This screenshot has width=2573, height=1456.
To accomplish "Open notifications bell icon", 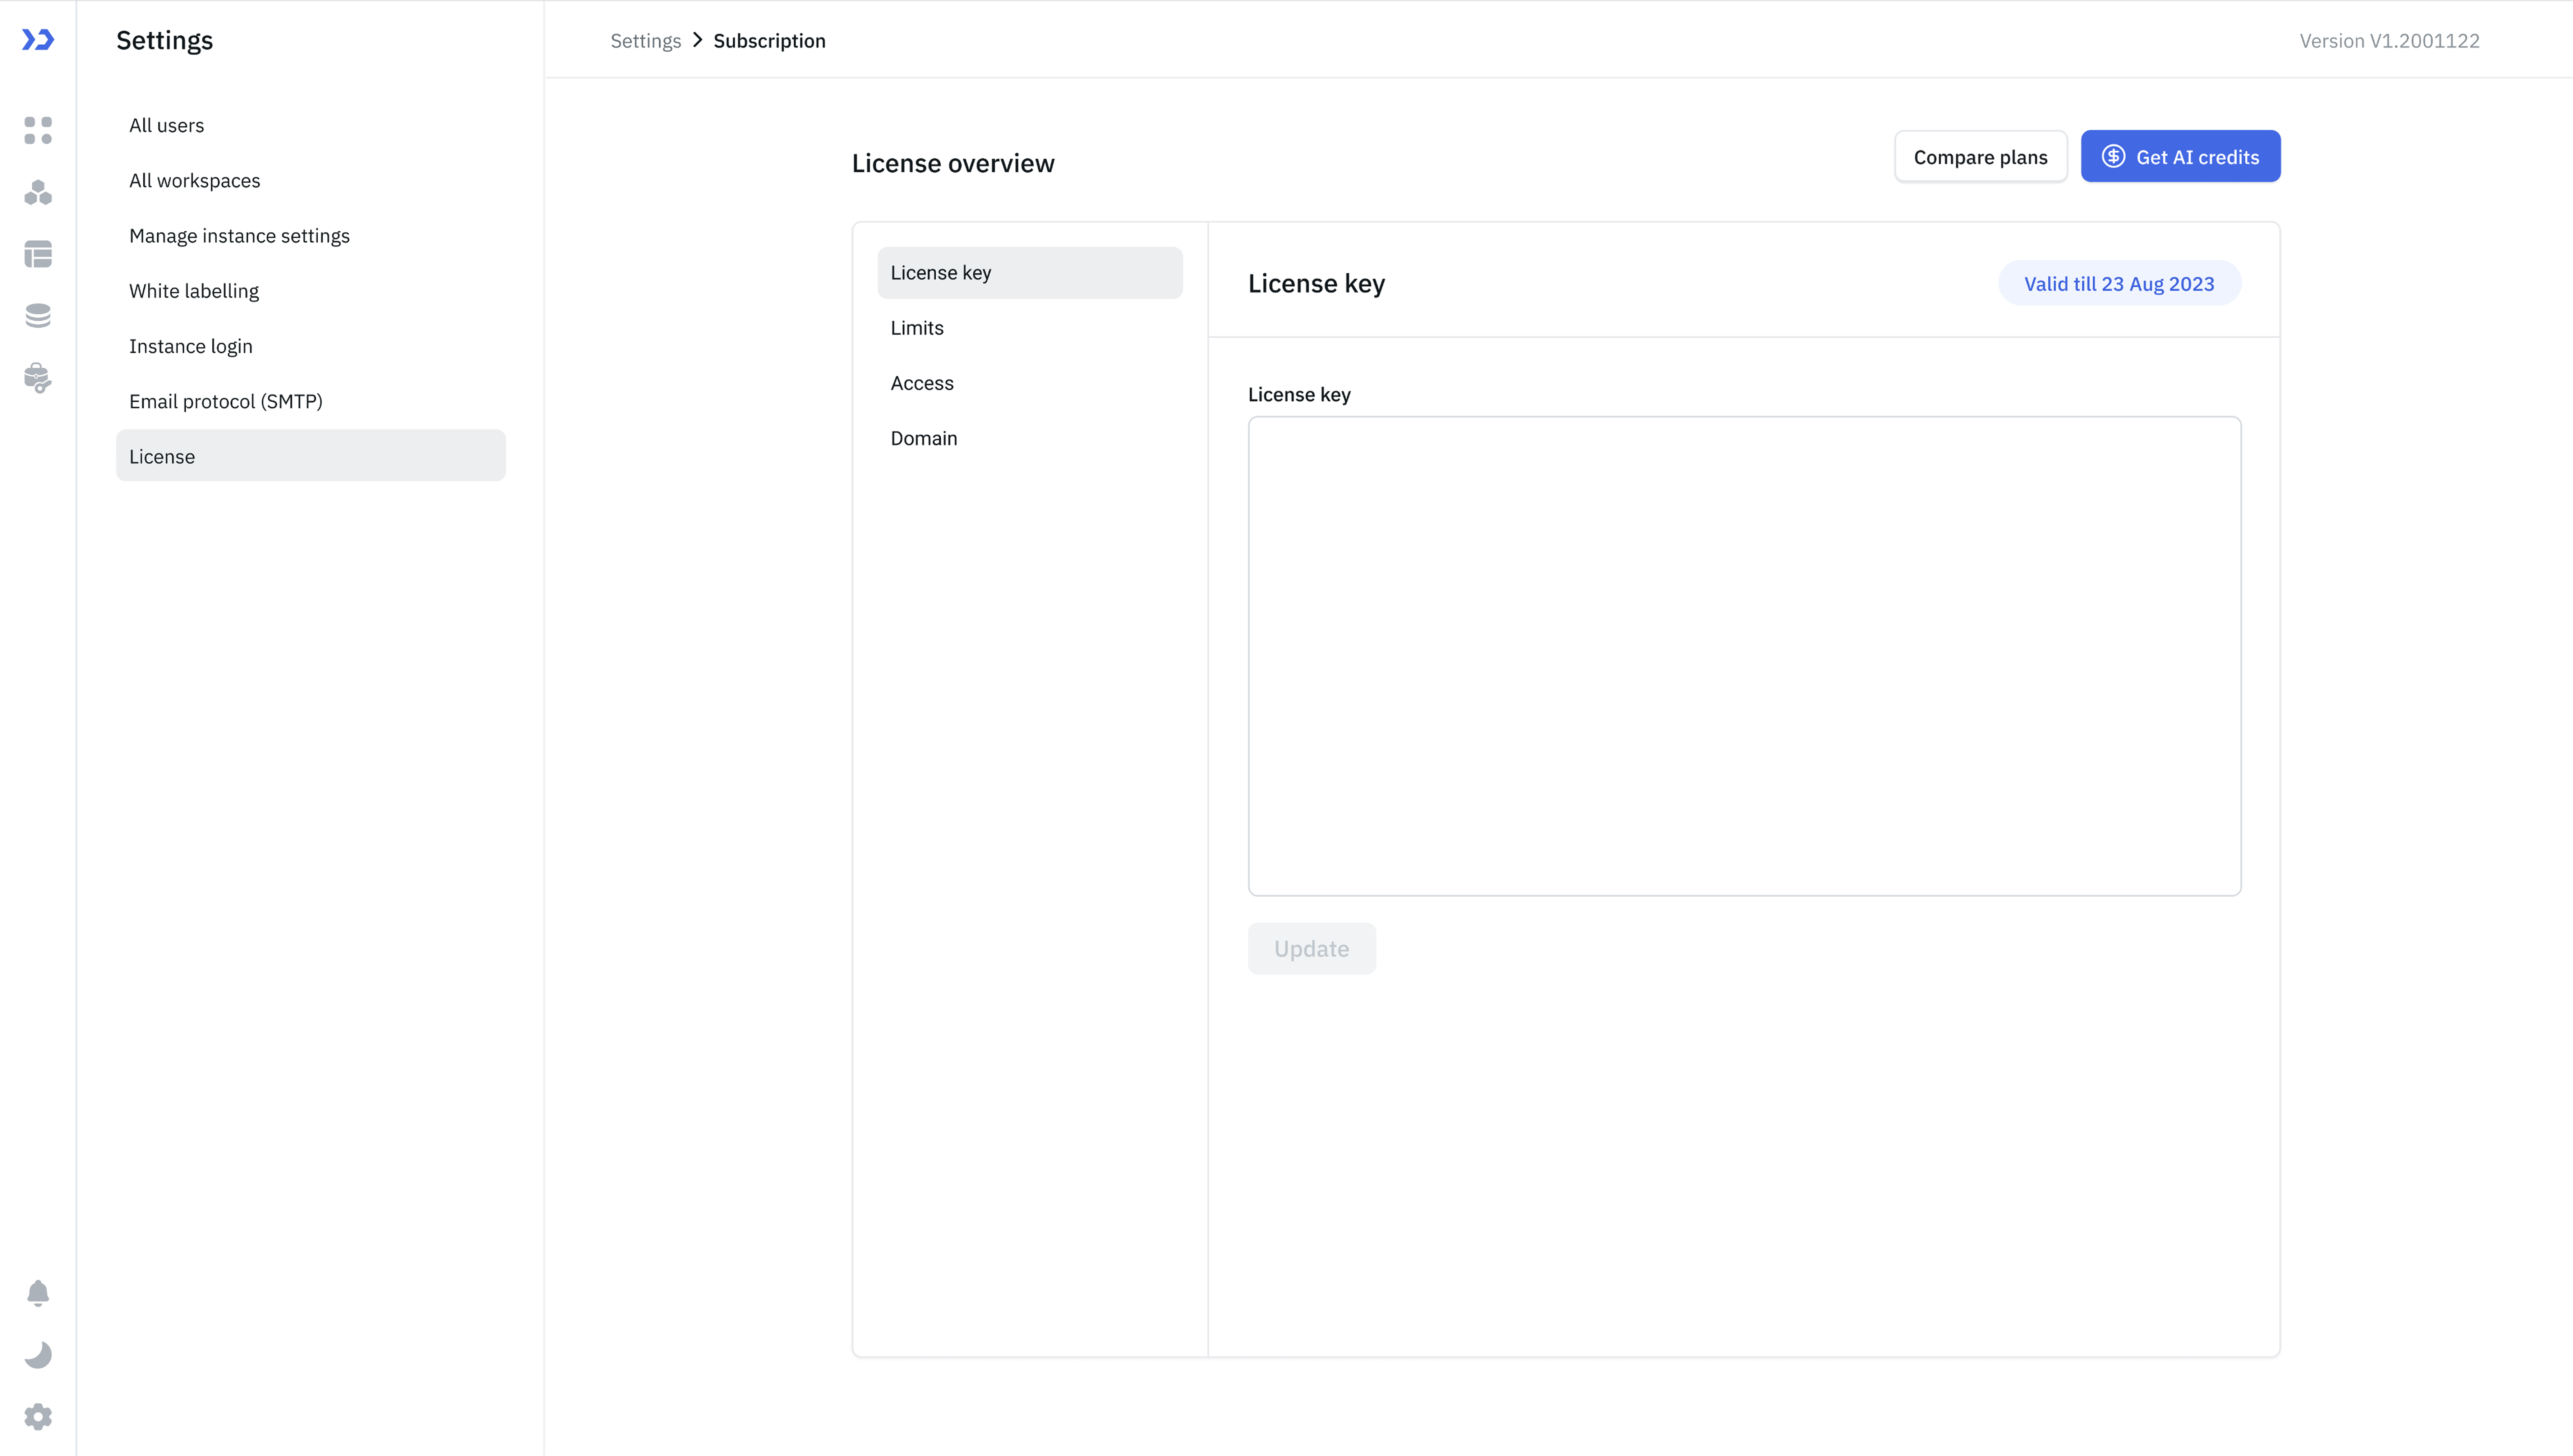I will (38, 1293).
